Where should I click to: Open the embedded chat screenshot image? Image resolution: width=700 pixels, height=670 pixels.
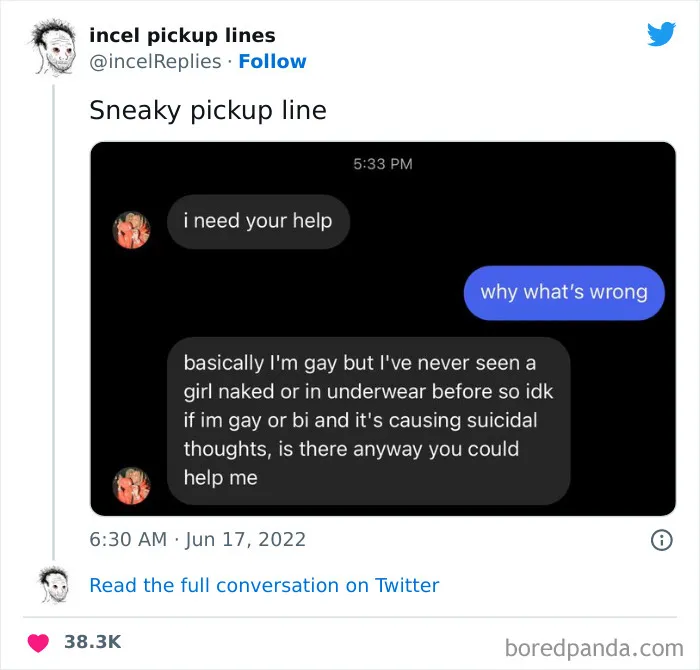pyautogui.click(x=383, y=329)
